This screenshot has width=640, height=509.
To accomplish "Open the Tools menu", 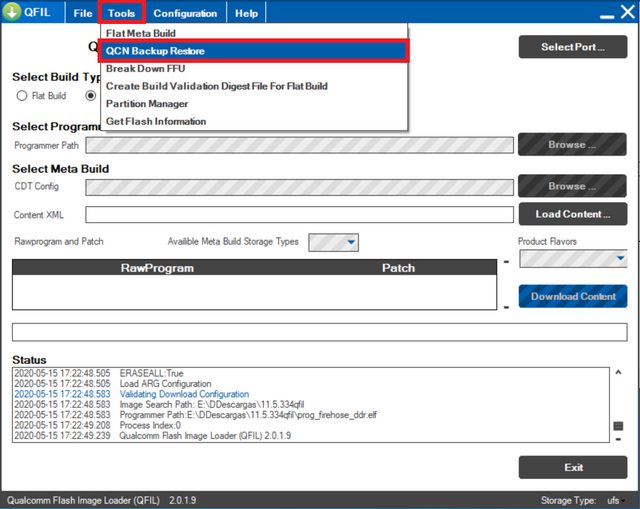I will click(x=121, y=13).
